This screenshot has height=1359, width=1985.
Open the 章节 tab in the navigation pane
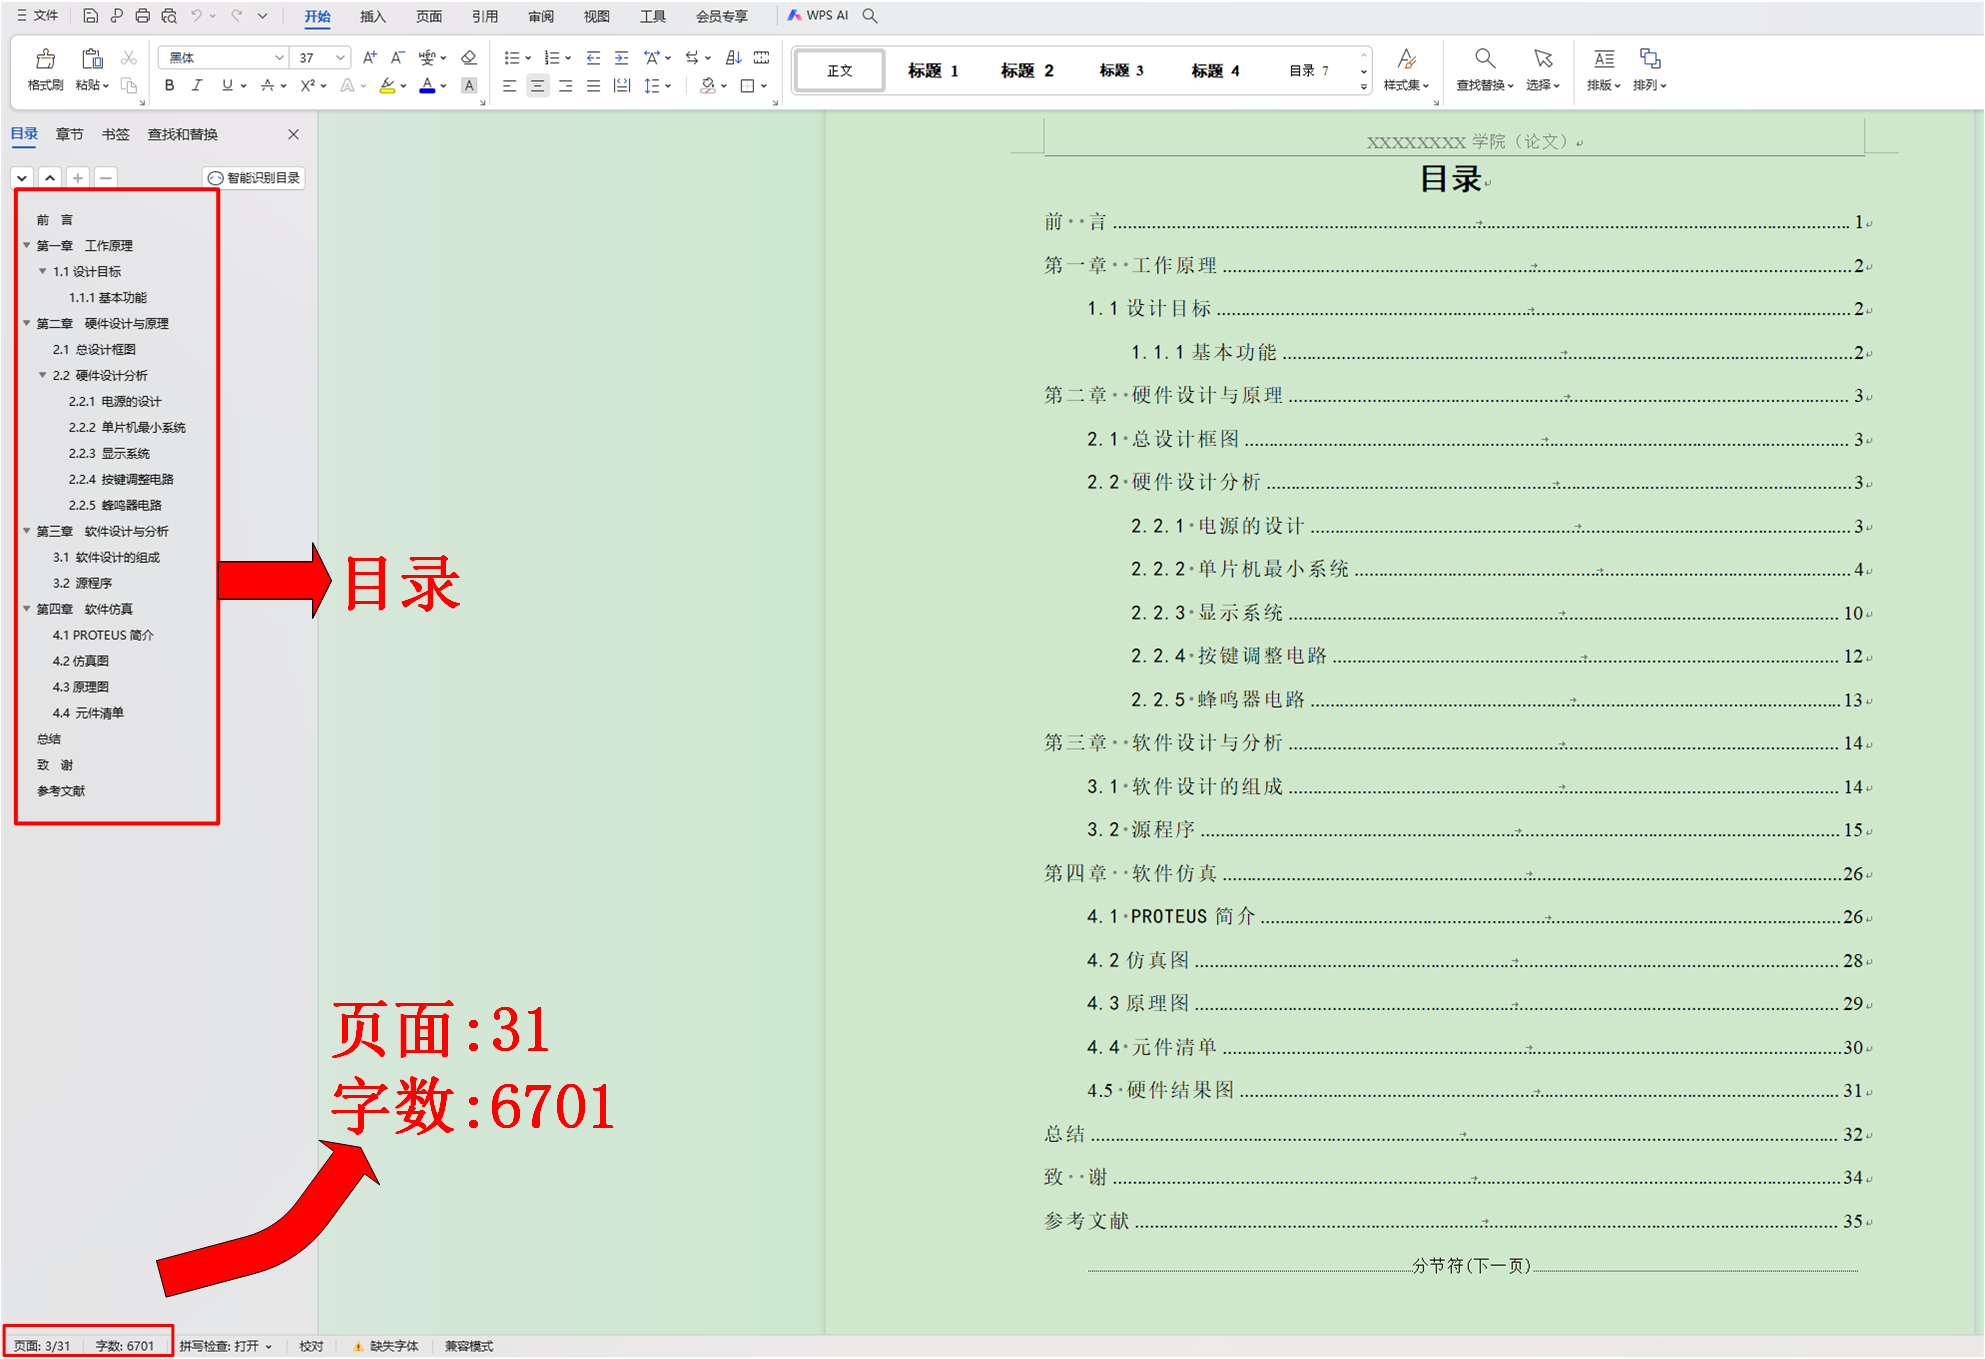(69, 134)
